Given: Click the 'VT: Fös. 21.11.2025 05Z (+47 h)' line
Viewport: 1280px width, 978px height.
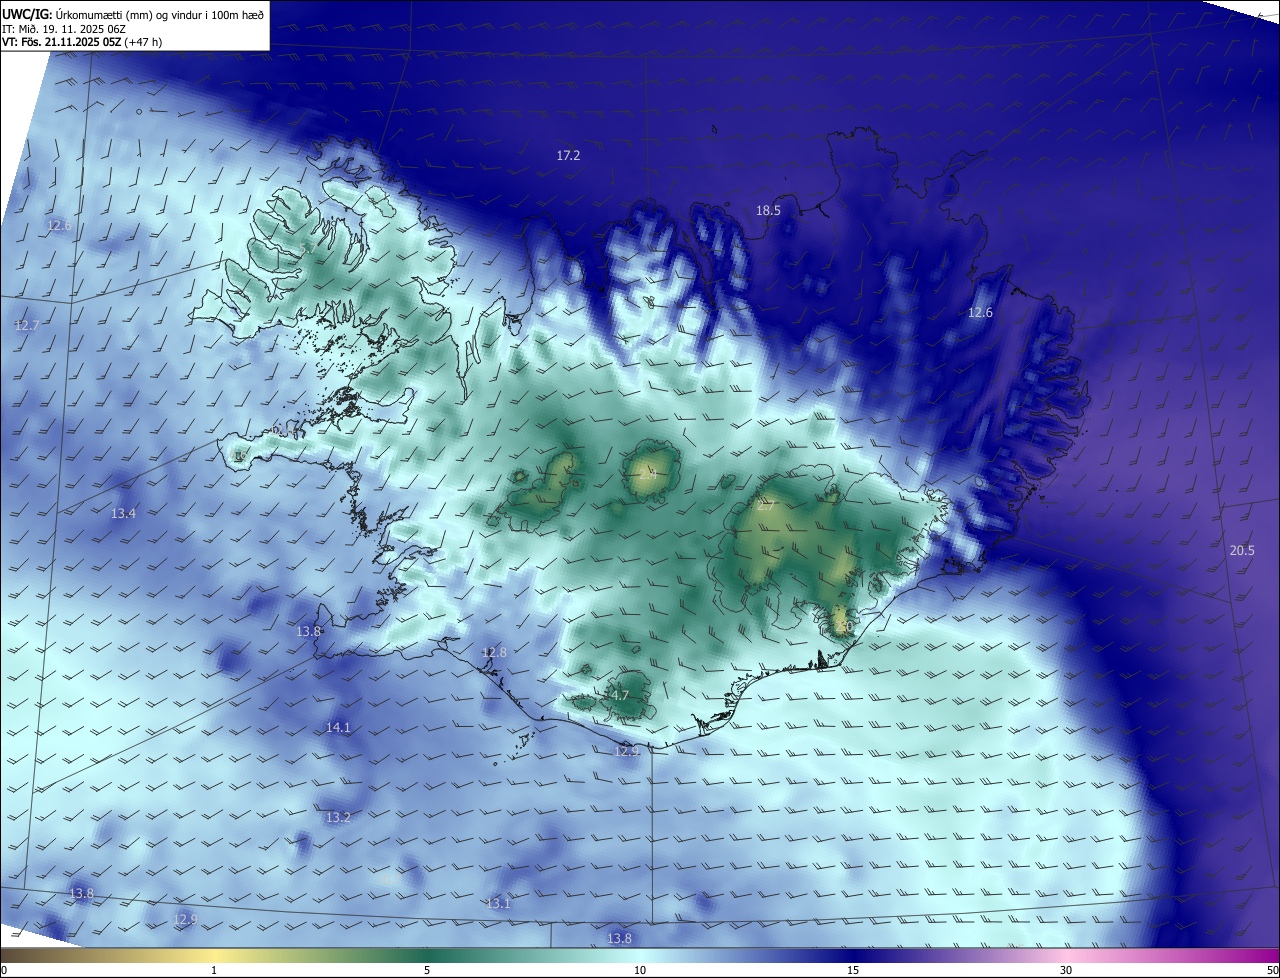Looking at the screenshot, I should tap(82, 42).
